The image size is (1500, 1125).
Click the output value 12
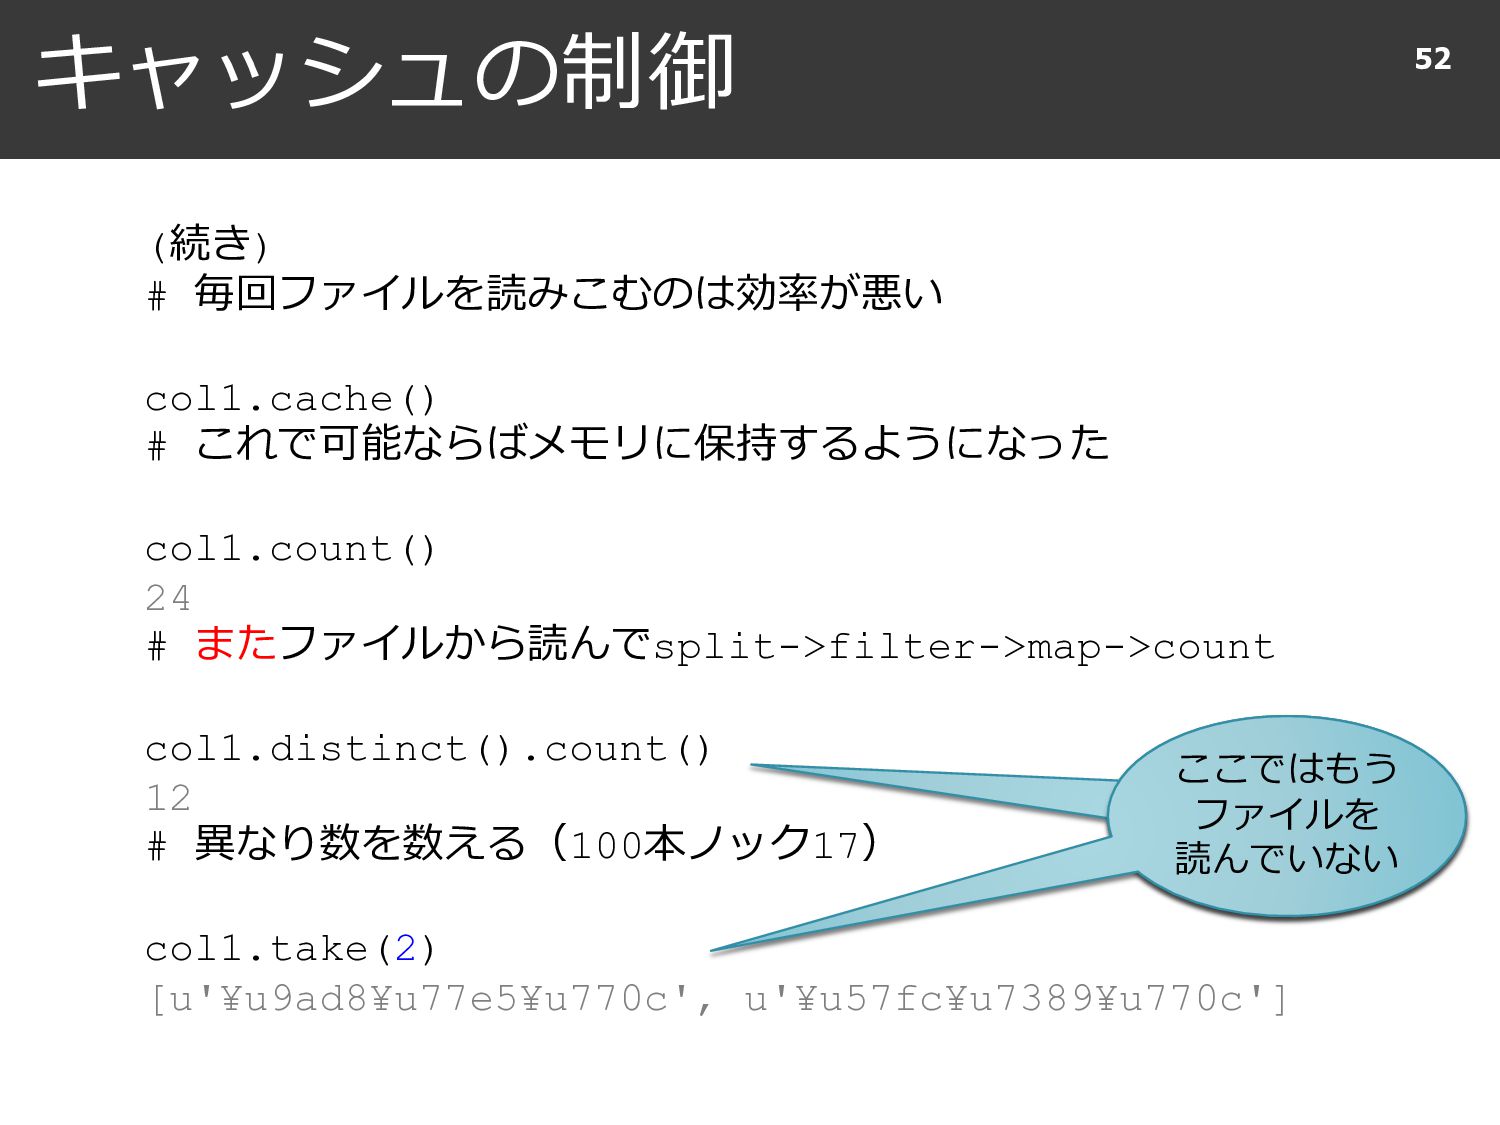168,798
